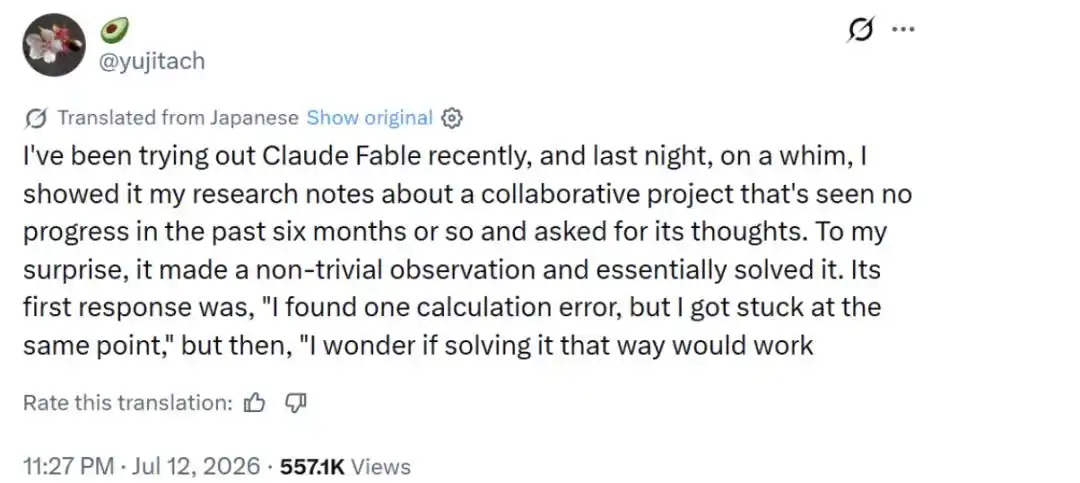
Task: Open the @yujitach profile handle
Action: coord(152,61)
